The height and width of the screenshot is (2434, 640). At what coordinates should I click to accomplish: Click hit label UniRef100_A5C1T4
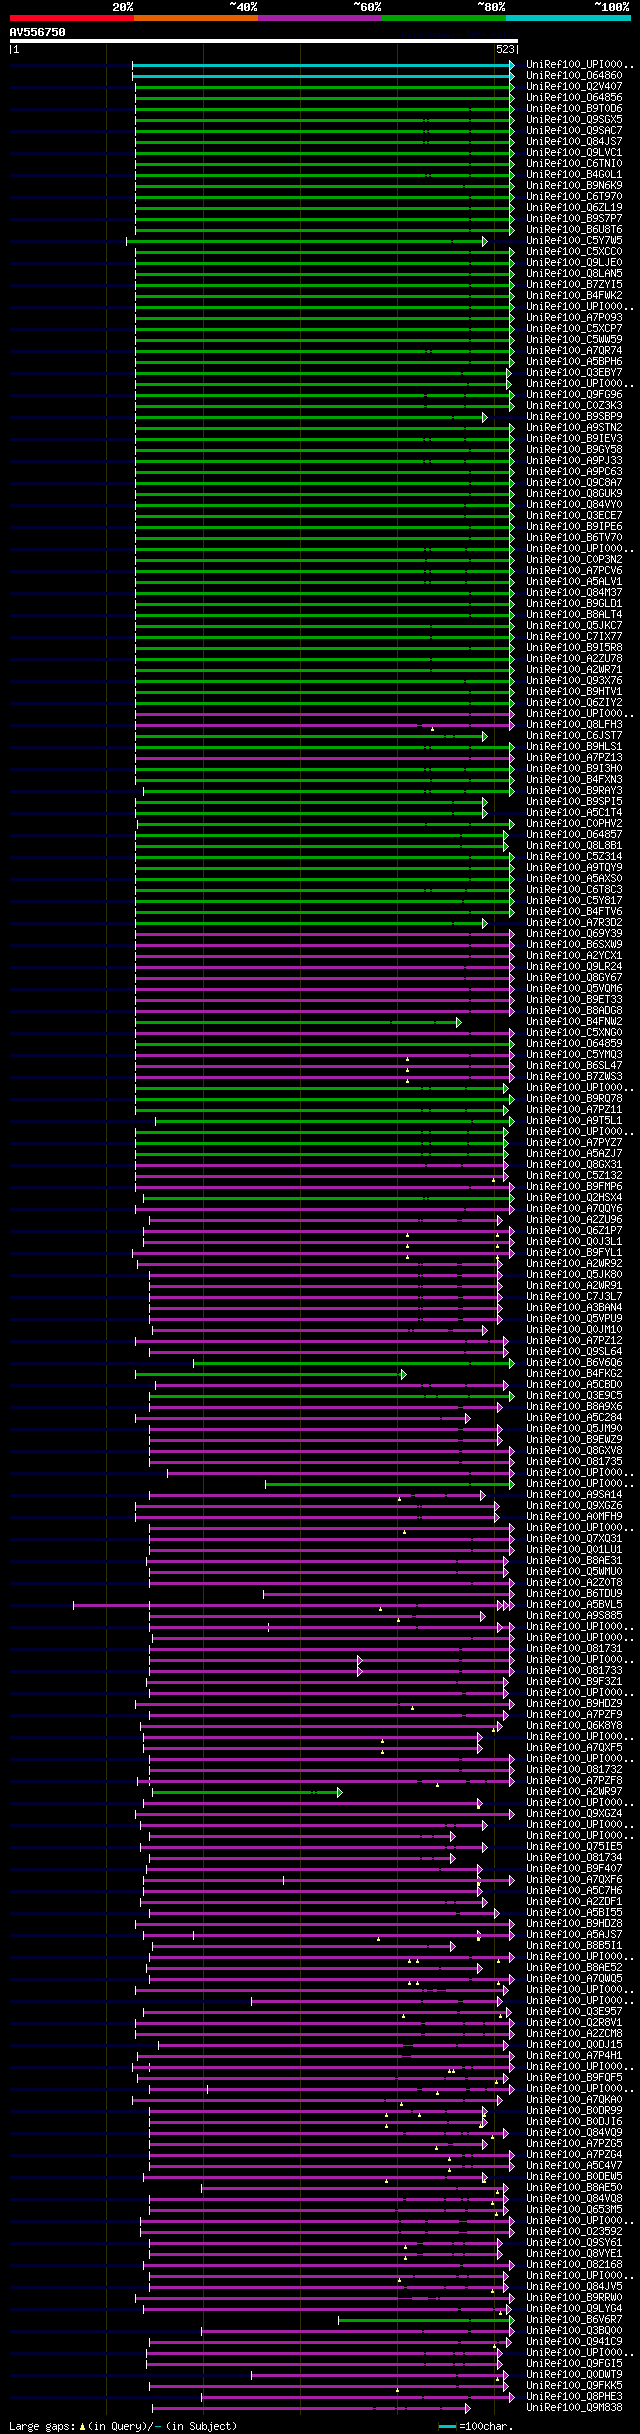click(x=574, y=812)
